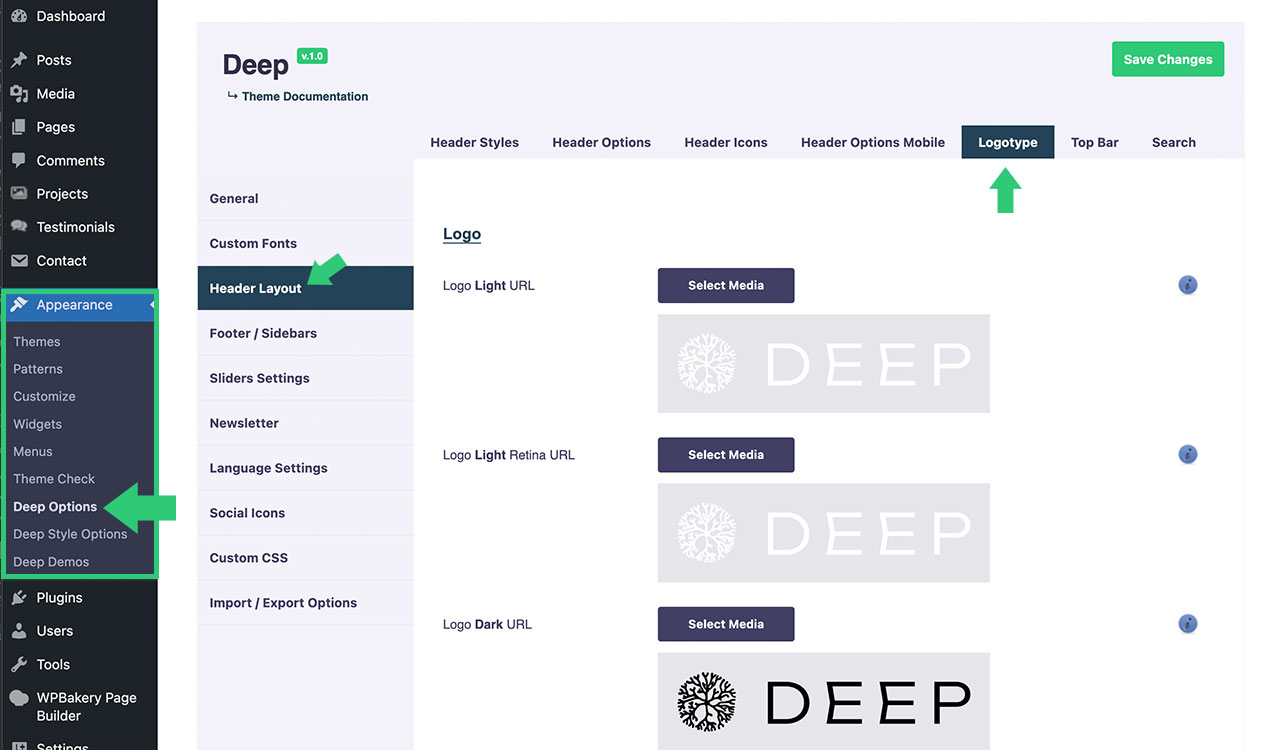
Task: Click the dark DEEP logo preview
Action: [x=823, y=701]
